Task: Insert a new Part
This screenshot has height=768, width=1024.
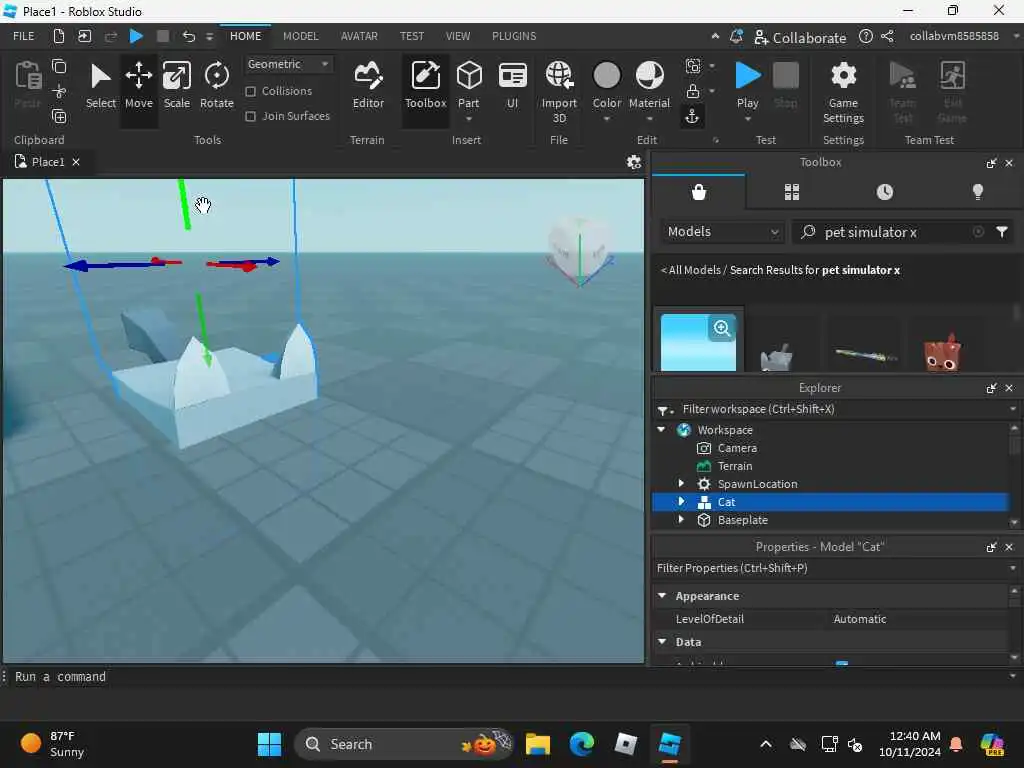Action: (x=469, y=78)
